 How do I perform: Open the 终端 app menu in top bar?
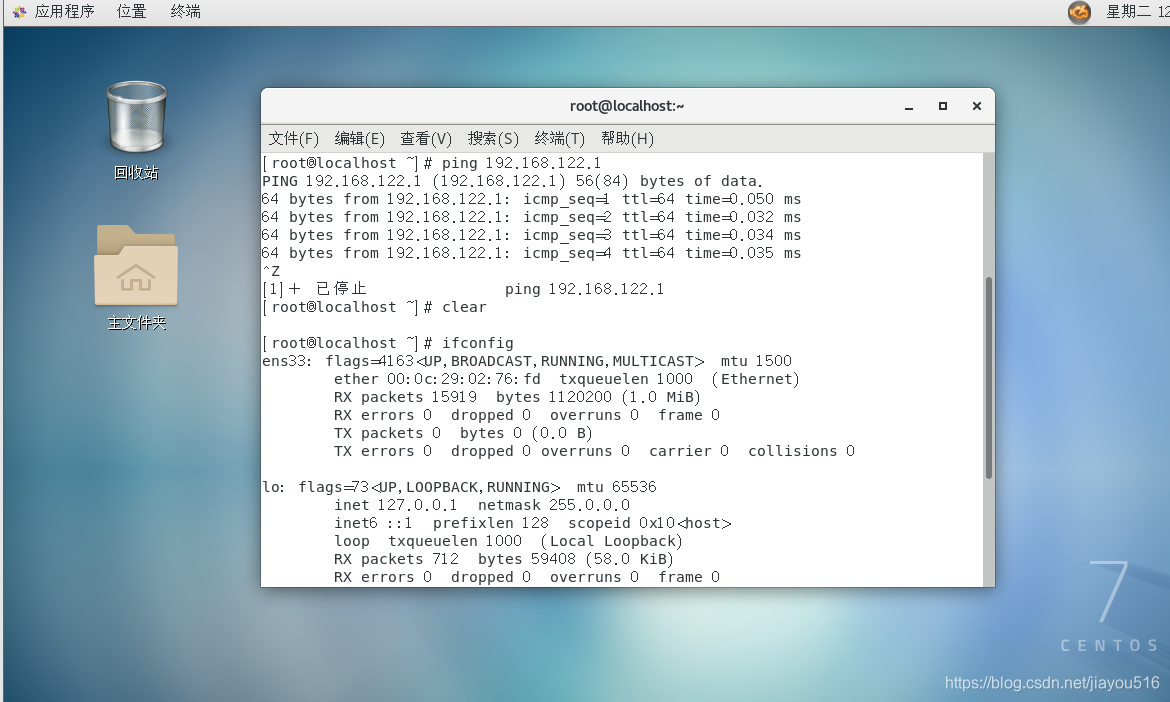click(x=185, y=11)
